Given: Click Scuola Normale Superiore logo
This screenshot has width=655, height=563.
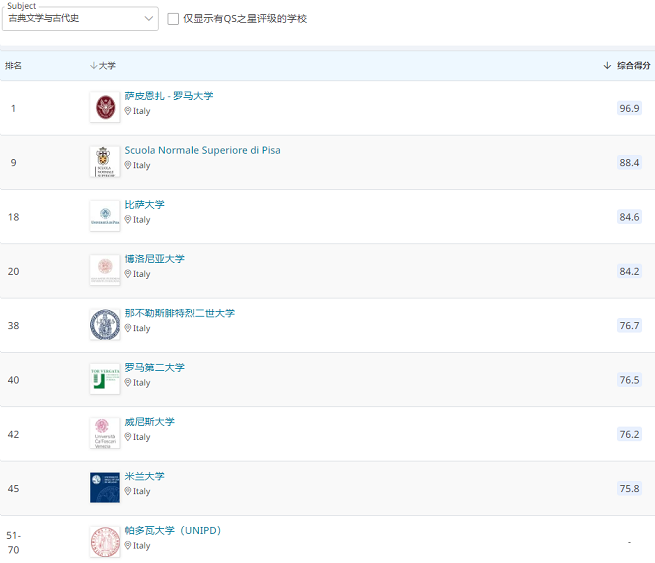Looking at the screenshot, I should pyautogui.click(x=105, y=162).
